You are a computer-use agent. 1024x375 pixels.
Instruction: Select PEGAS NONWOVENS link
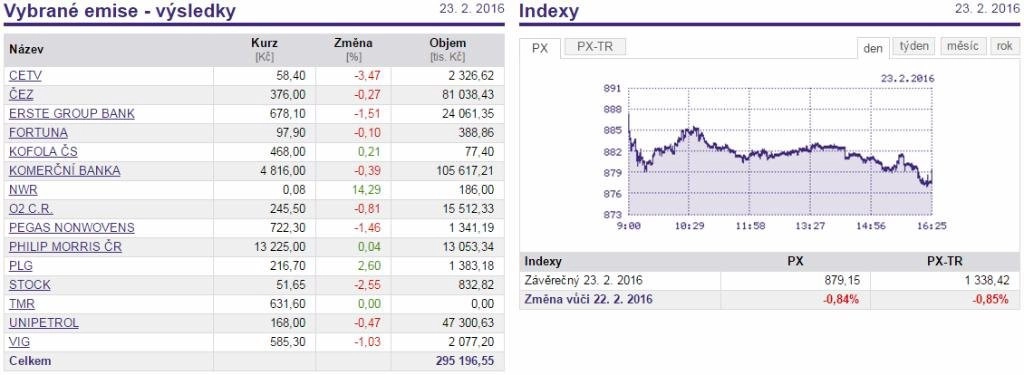click(x=72, y=228)
